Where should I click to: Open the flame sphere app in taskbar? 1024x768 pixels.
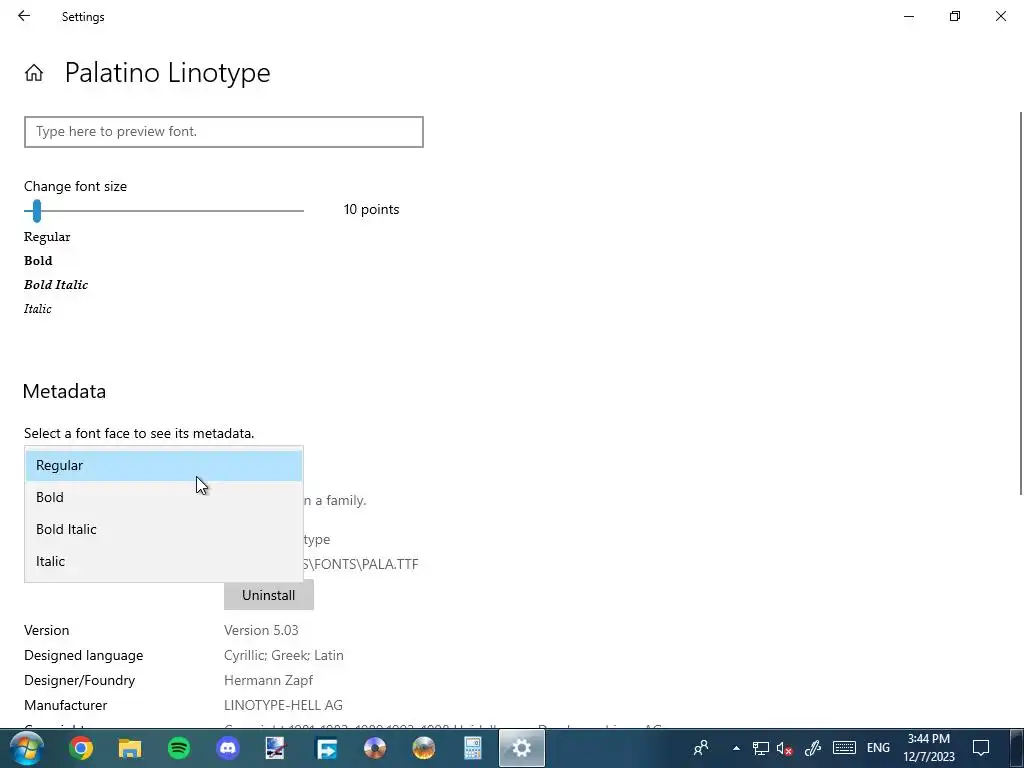424,748
